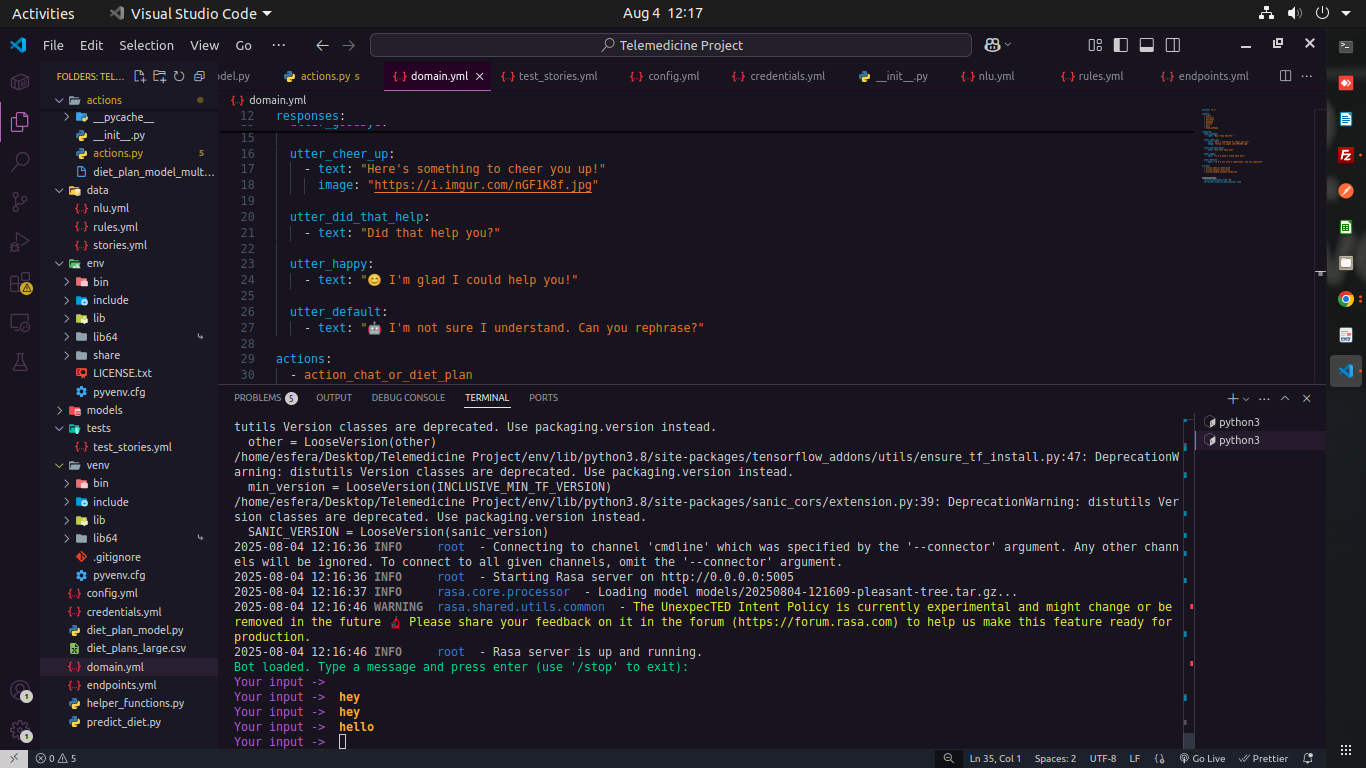Open the new terminal launch profile dropdown
Image resolution: width=1366 pixels, height=768 pixels.
click(1246, 398)
